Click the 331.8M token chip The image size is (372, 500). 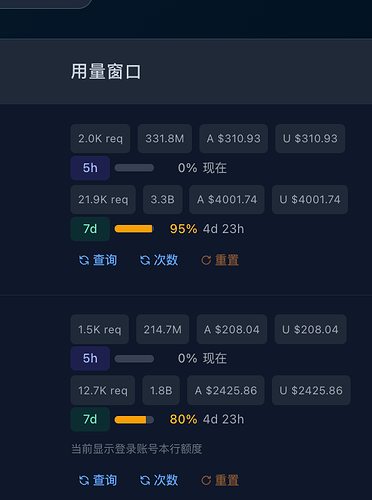165,139
